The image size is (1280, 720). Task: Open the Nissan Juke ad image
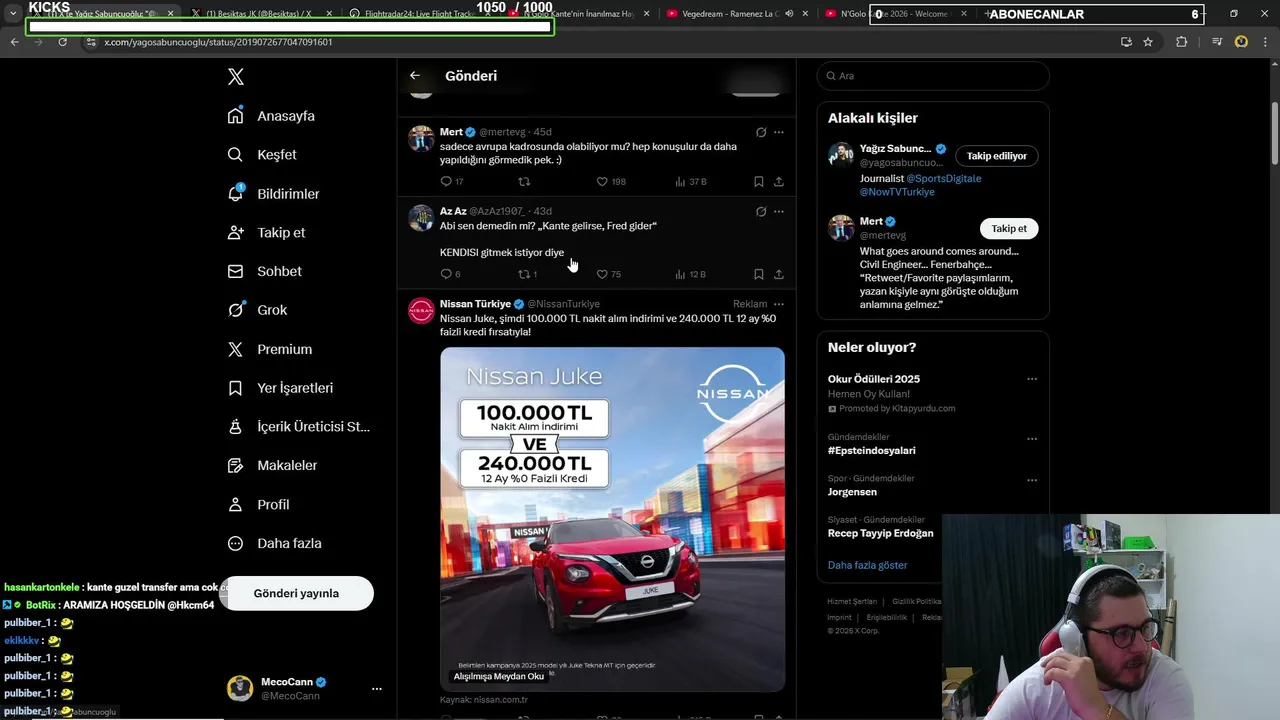coord(612,518)
